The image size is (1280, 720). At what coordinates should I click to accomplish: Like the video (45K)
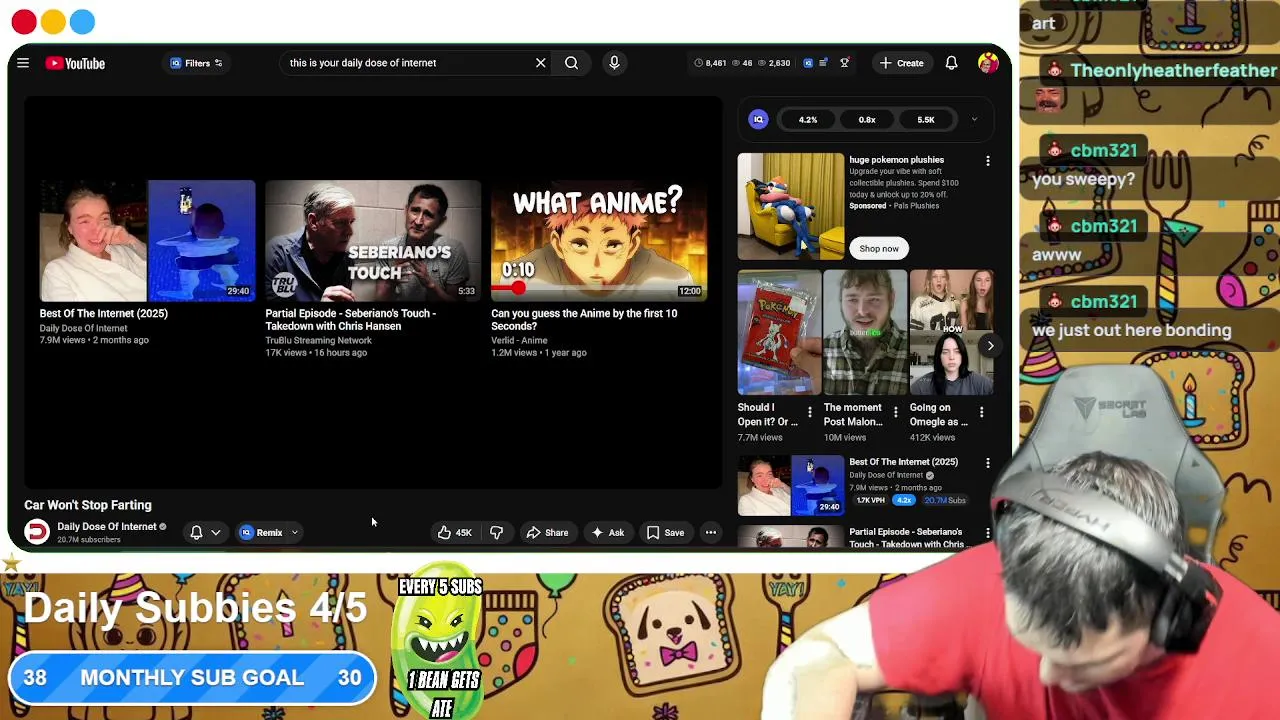[455, 533]
